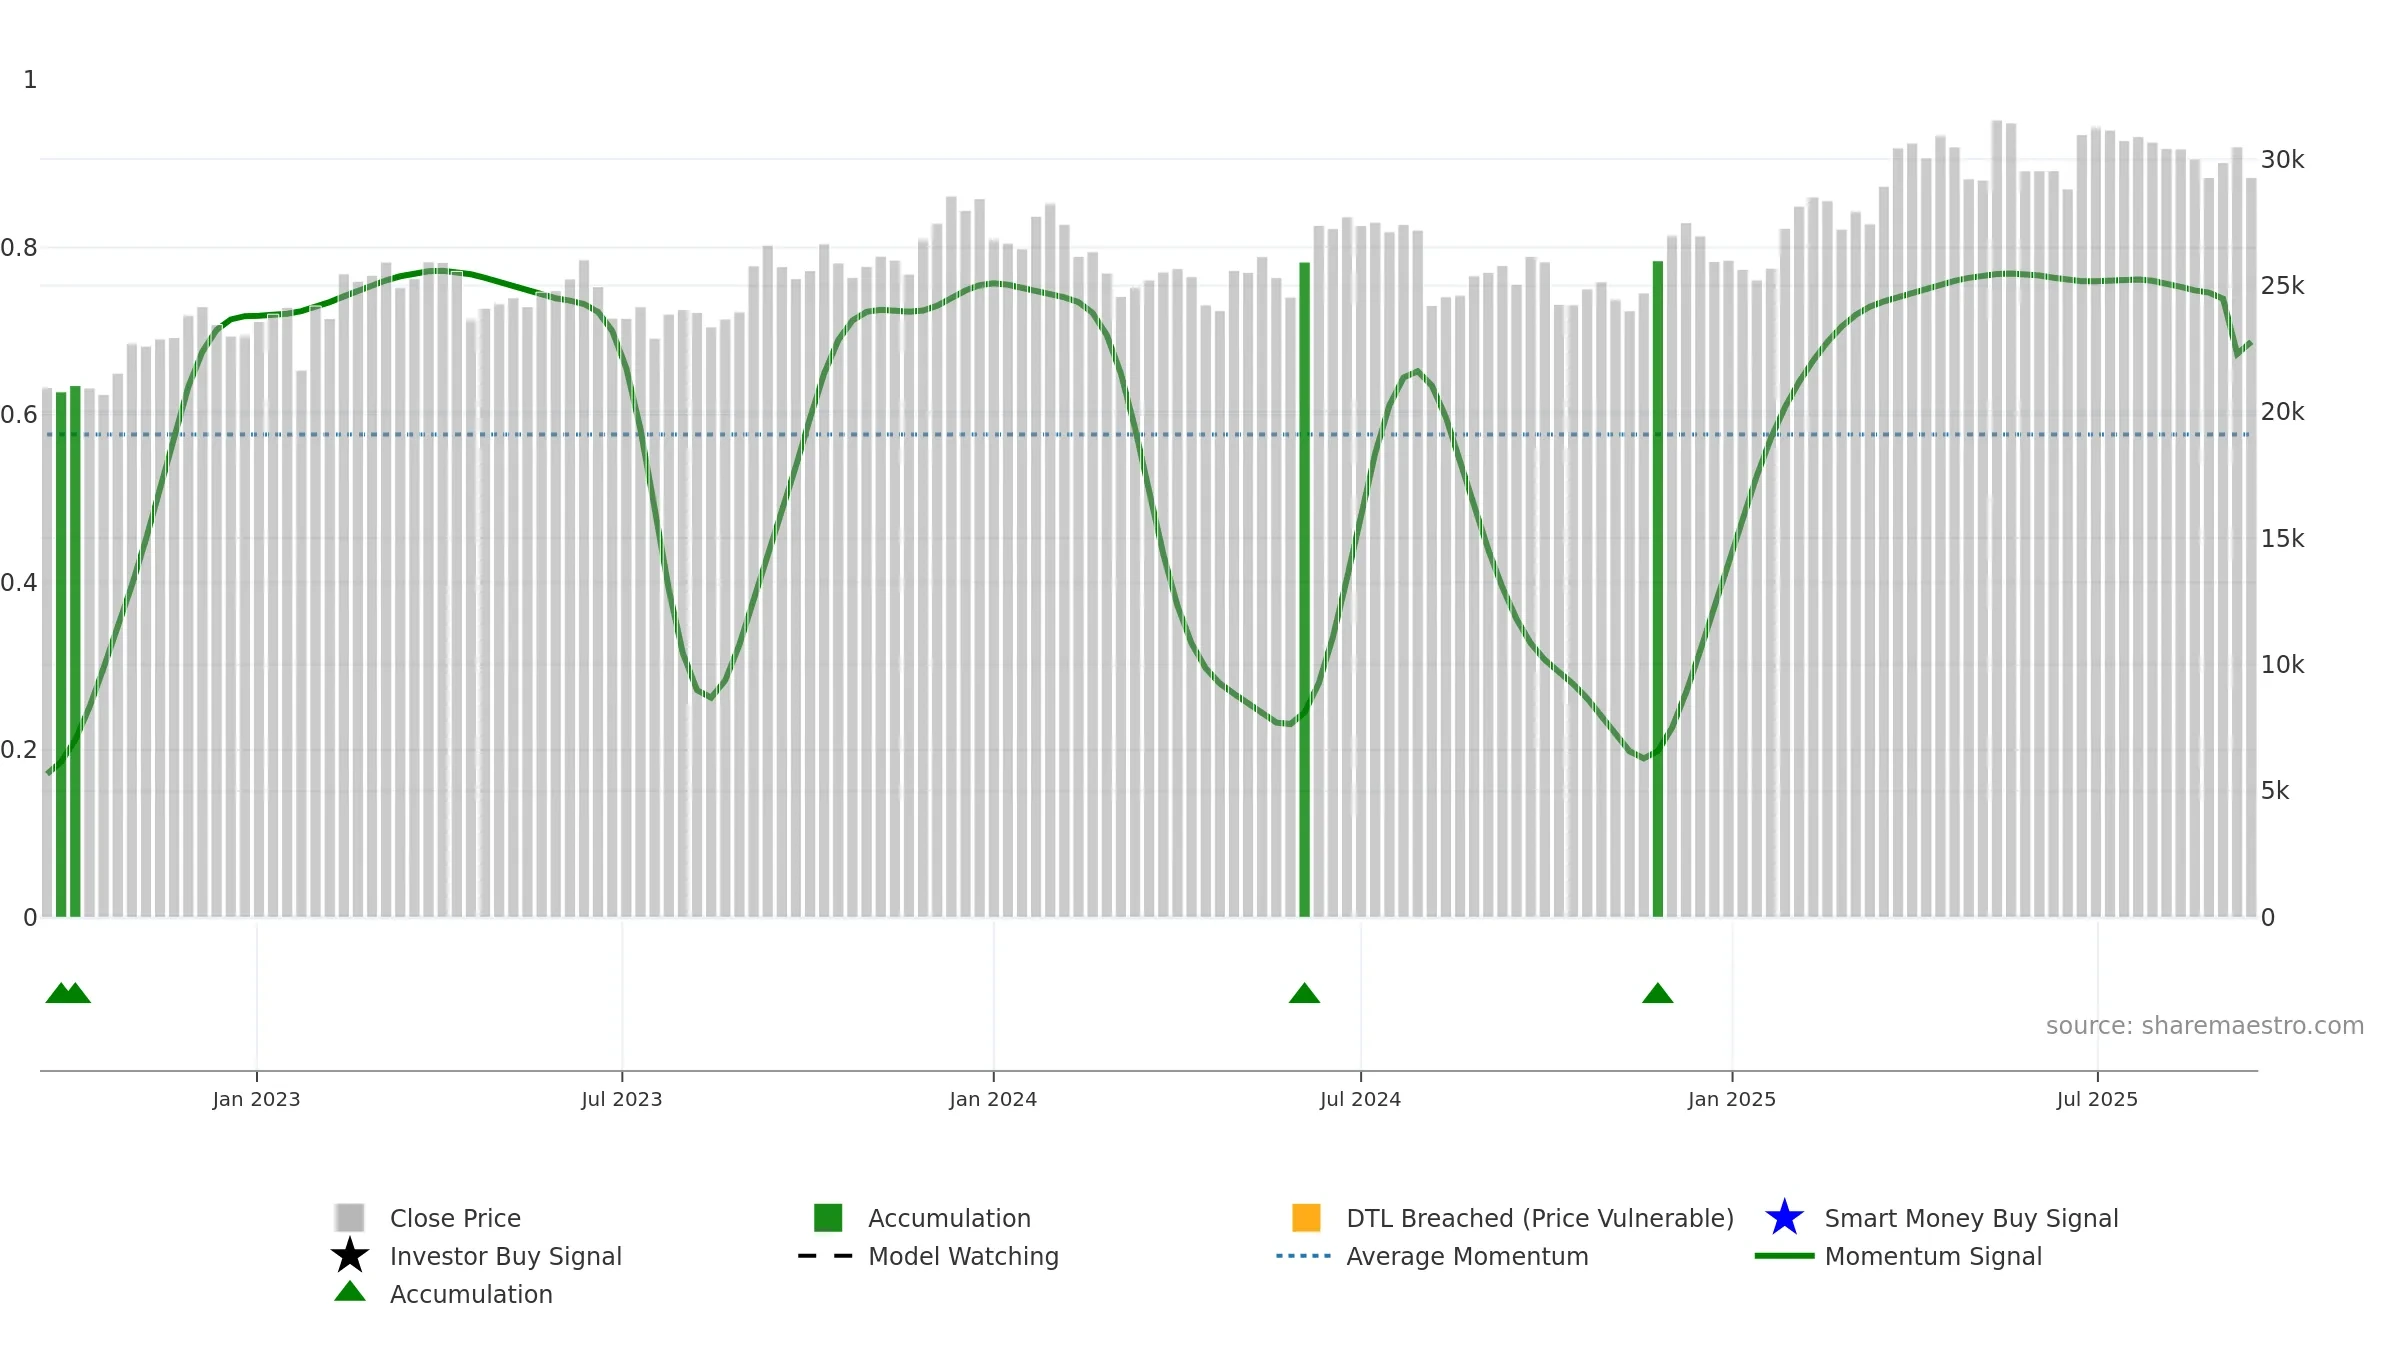
Task: Click the blue Smart Money Buy Signal star
Action: coord(1784,1217)
